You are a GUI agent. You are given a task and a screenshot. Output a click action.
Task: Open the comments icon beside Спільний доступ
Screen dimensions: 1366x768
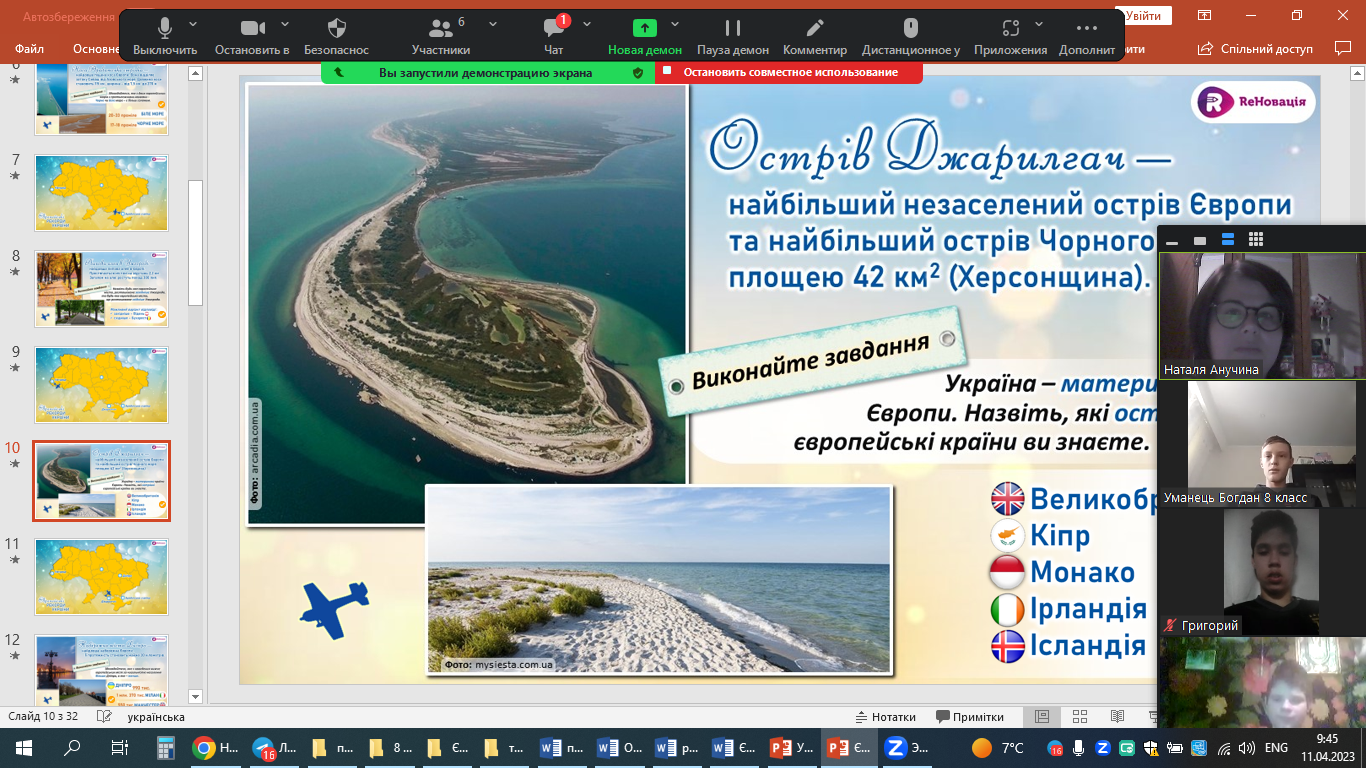[x=1343, y=48]
